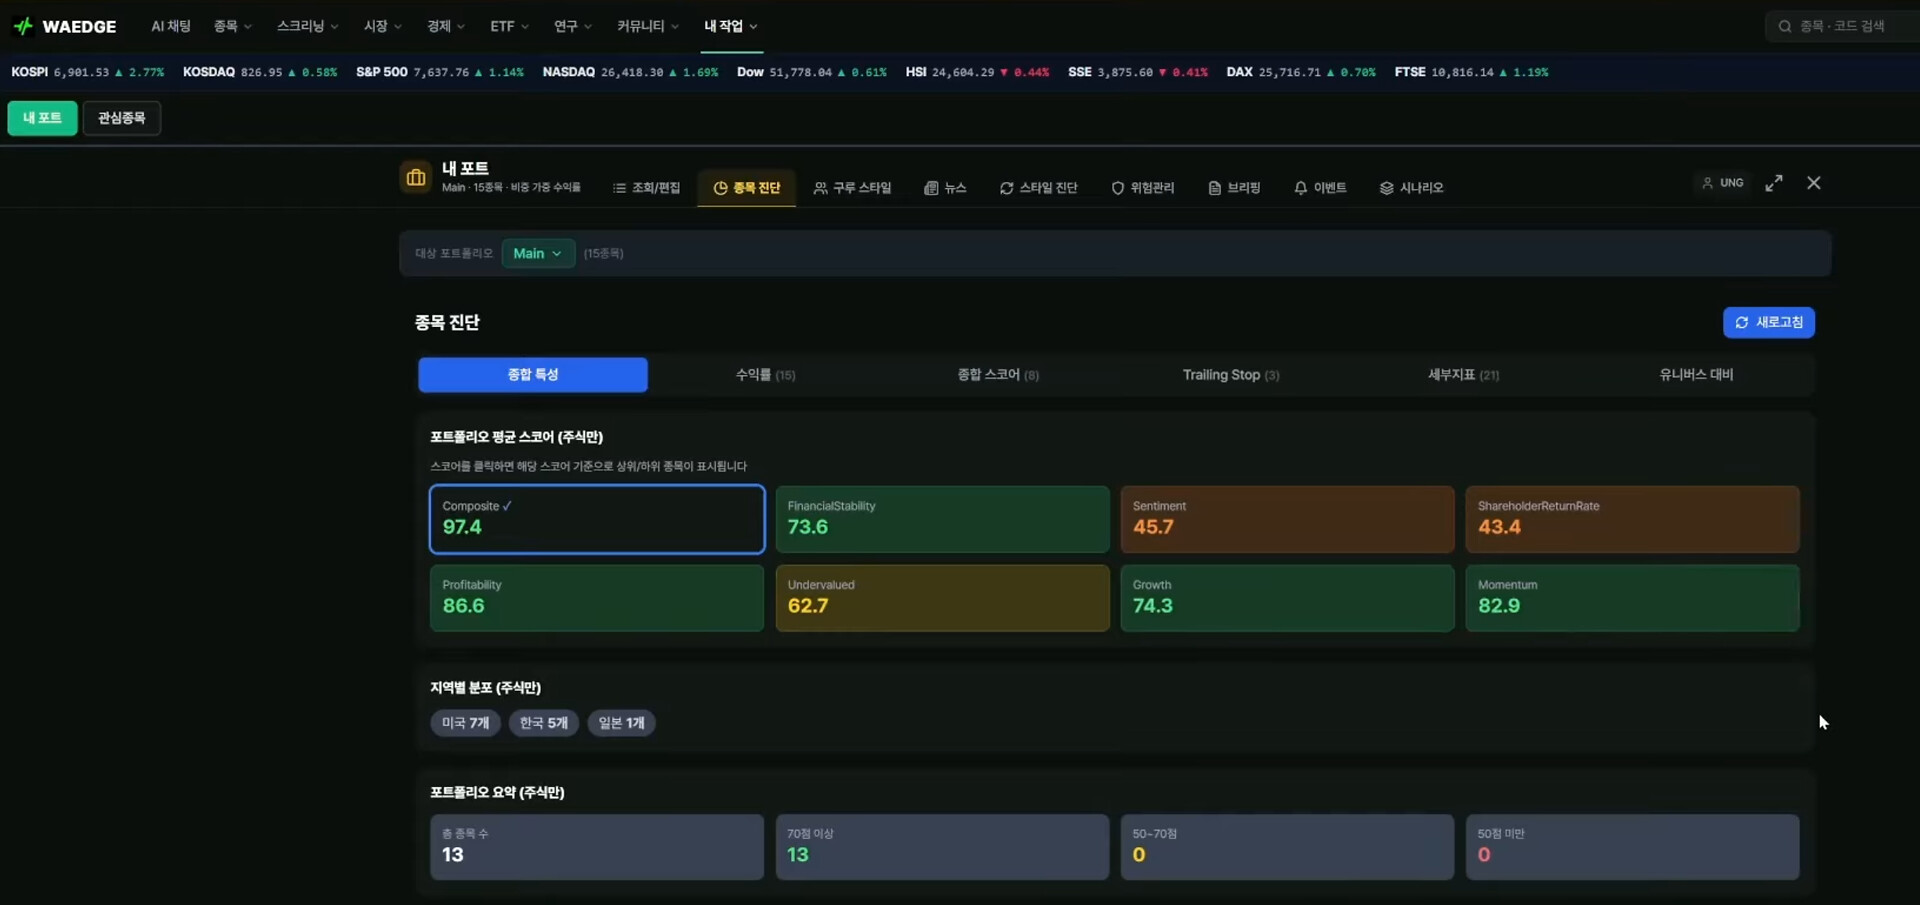Screen dimensions: 1920x905
Task: Click the portfolio briefcase icon
Action: point(416,178)
